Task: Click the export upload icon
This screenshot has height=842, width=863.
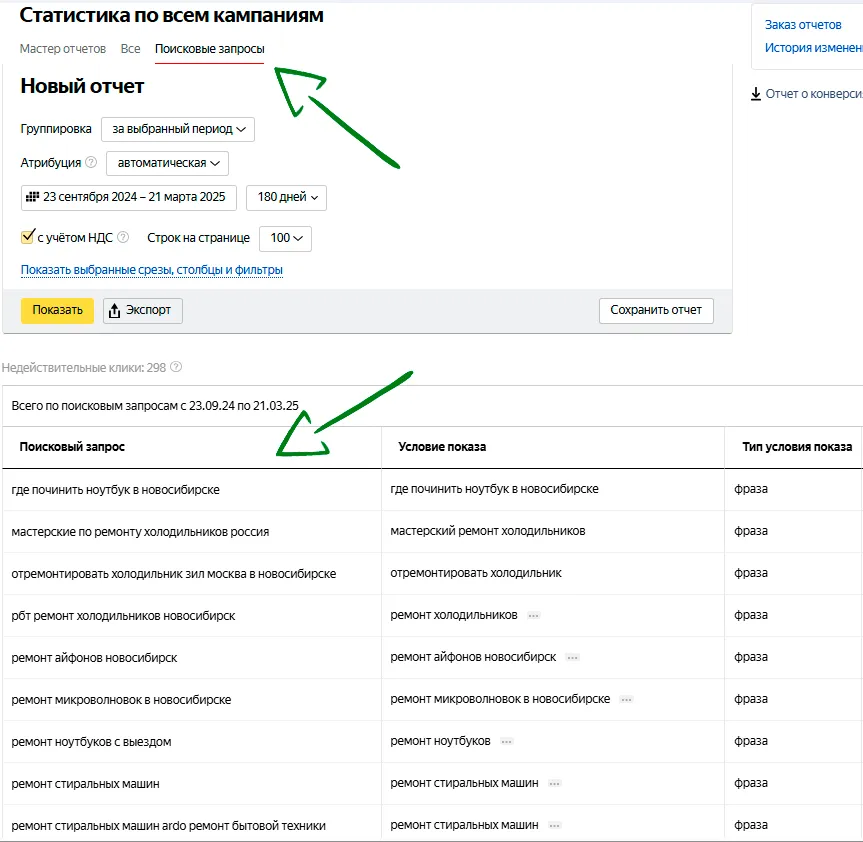Action: point(114,310)
